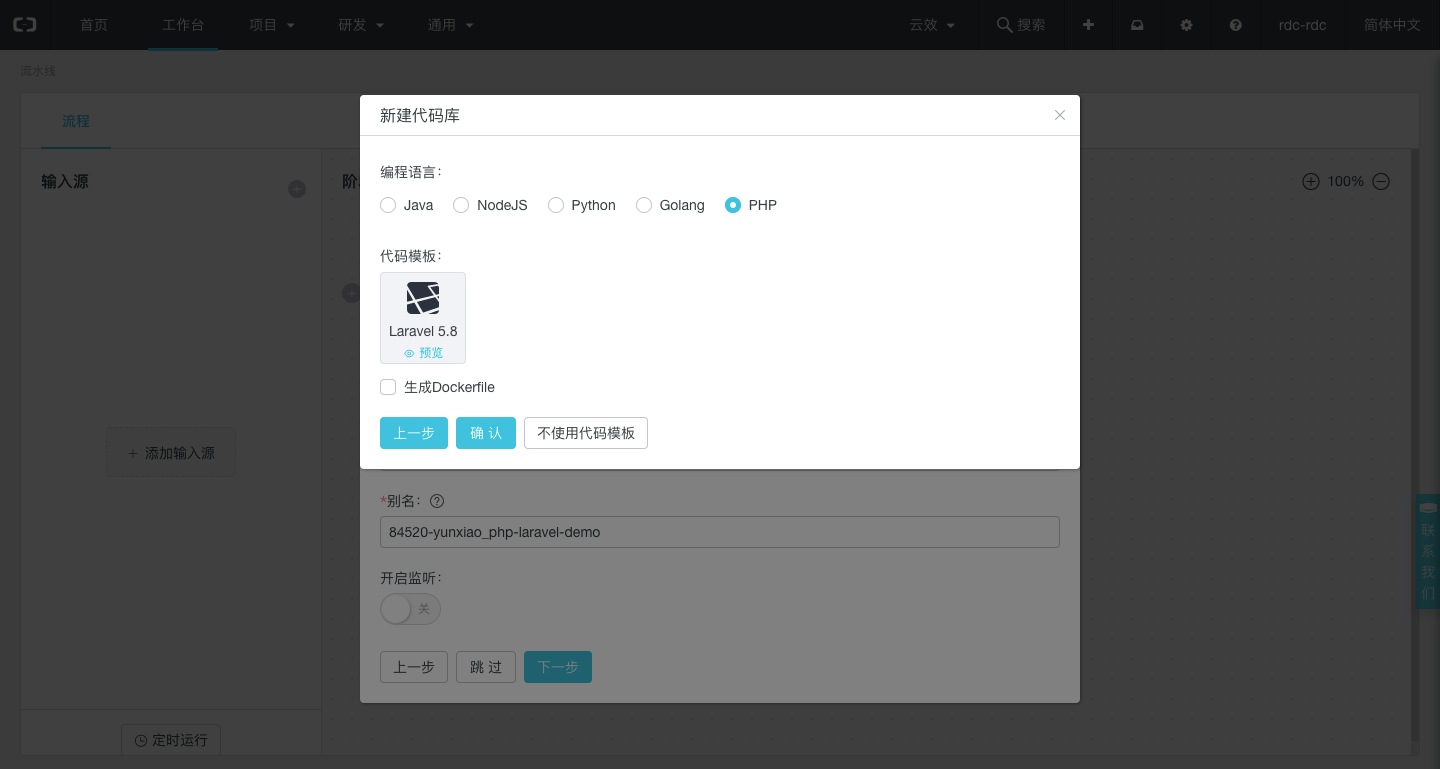1440x769 pixels.
Task: Expand the 通用 dropdown menu
Action: [450, 25]
